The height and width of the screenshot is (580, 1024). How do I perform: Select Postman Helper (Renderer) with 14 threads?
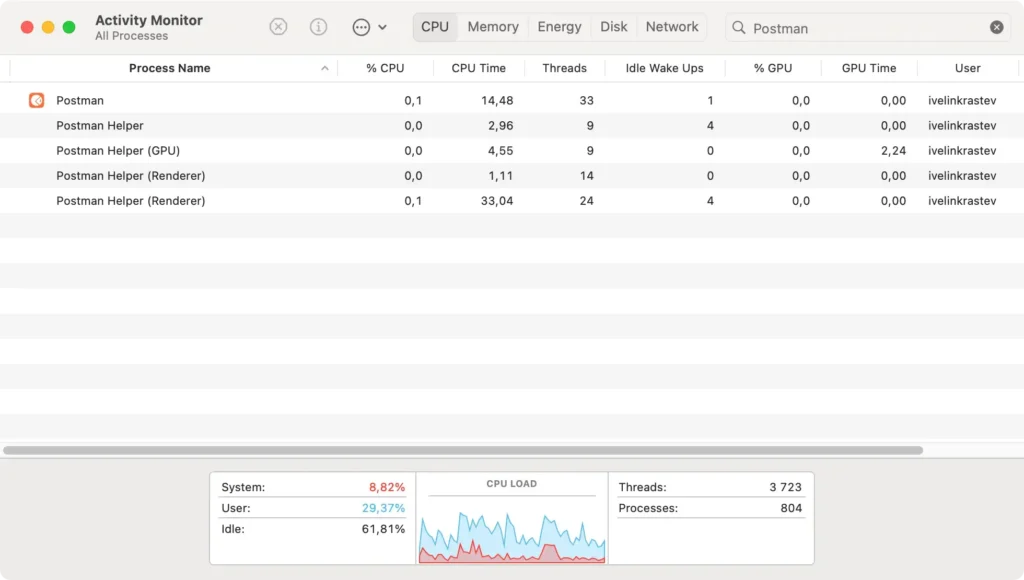512,176
